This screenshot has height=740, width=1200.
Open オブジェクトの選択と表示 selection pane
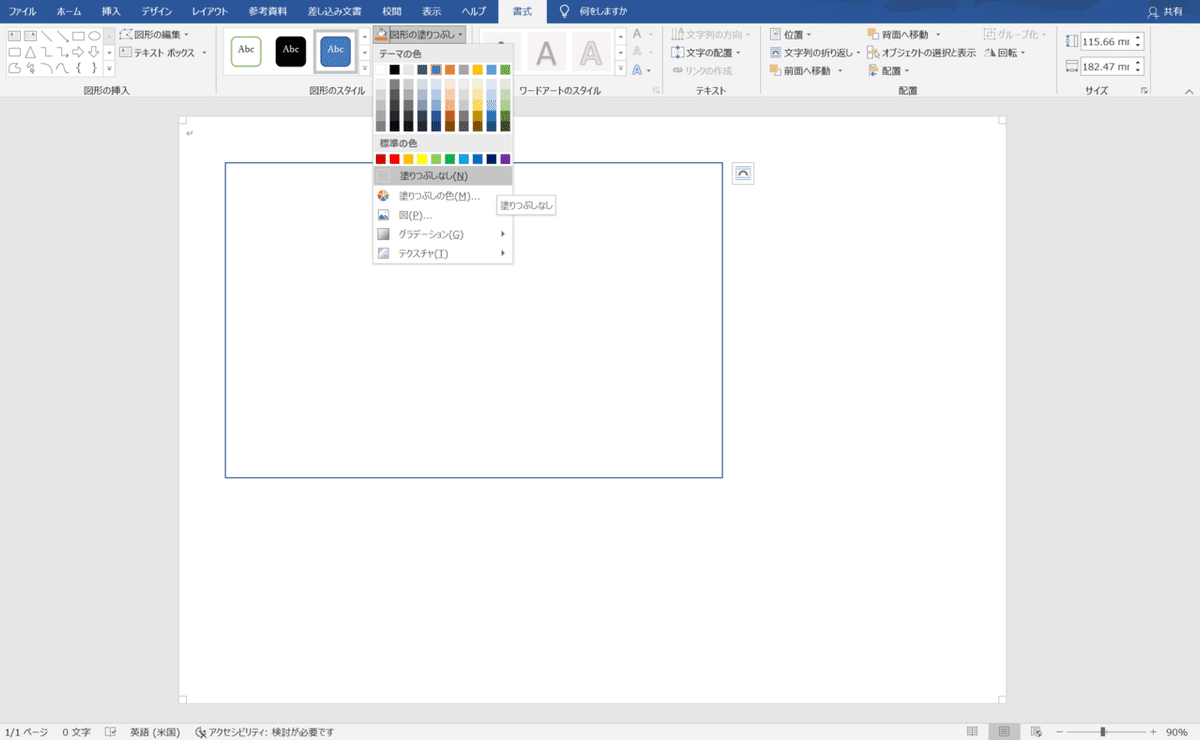pos(921,52)
